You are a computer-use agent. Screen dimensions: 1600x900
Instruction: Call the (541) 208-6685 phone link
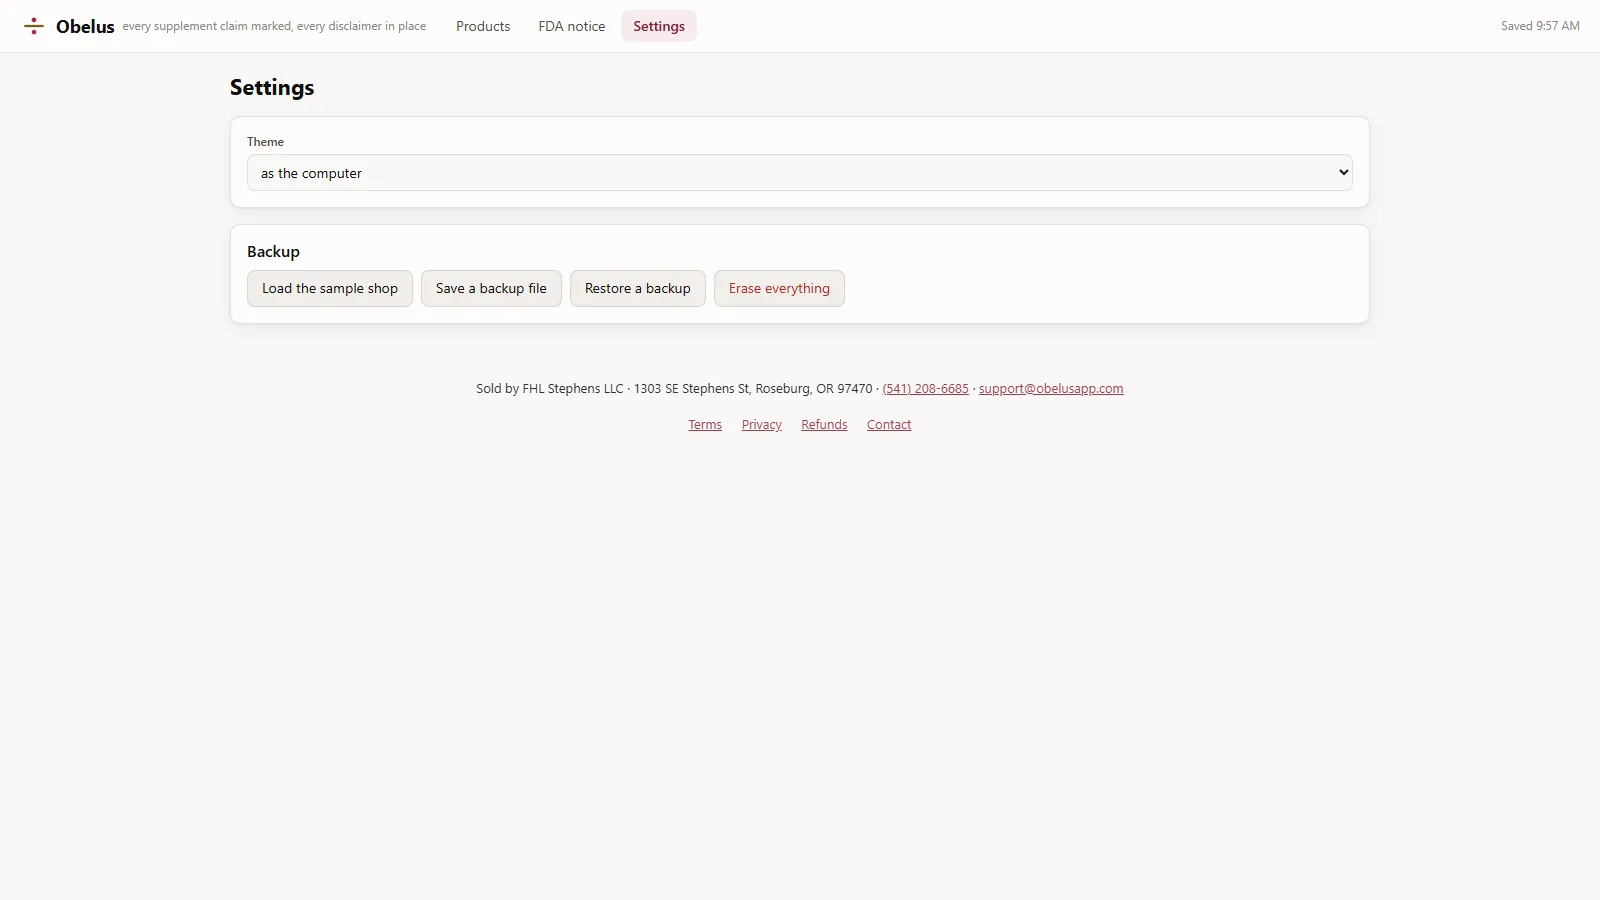point(925,389)
